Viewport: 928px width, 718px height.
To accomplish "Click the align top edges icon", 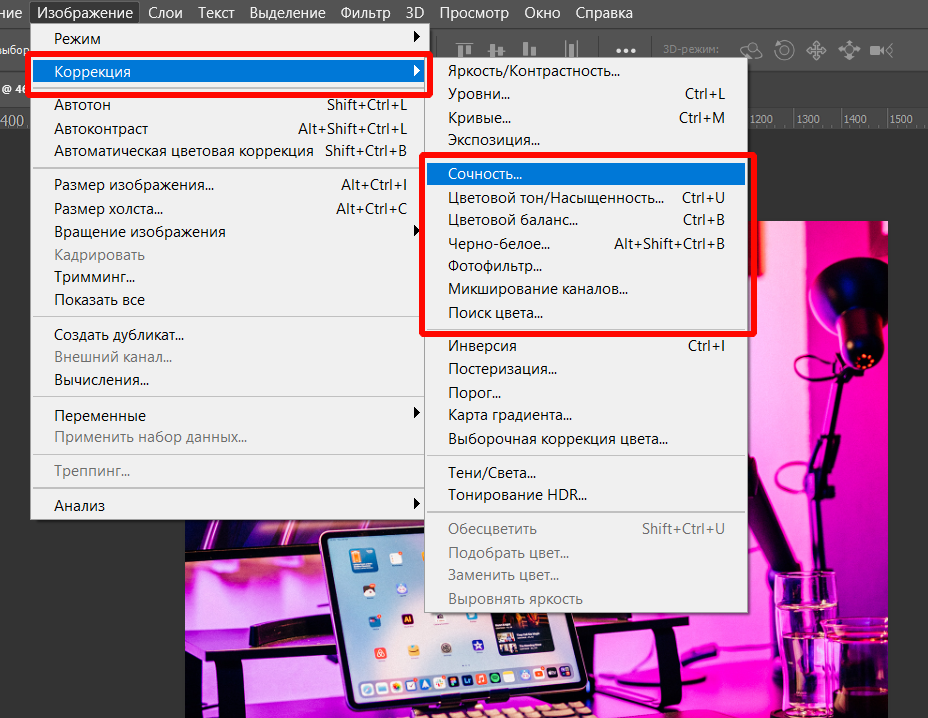I will click(466, 49).
